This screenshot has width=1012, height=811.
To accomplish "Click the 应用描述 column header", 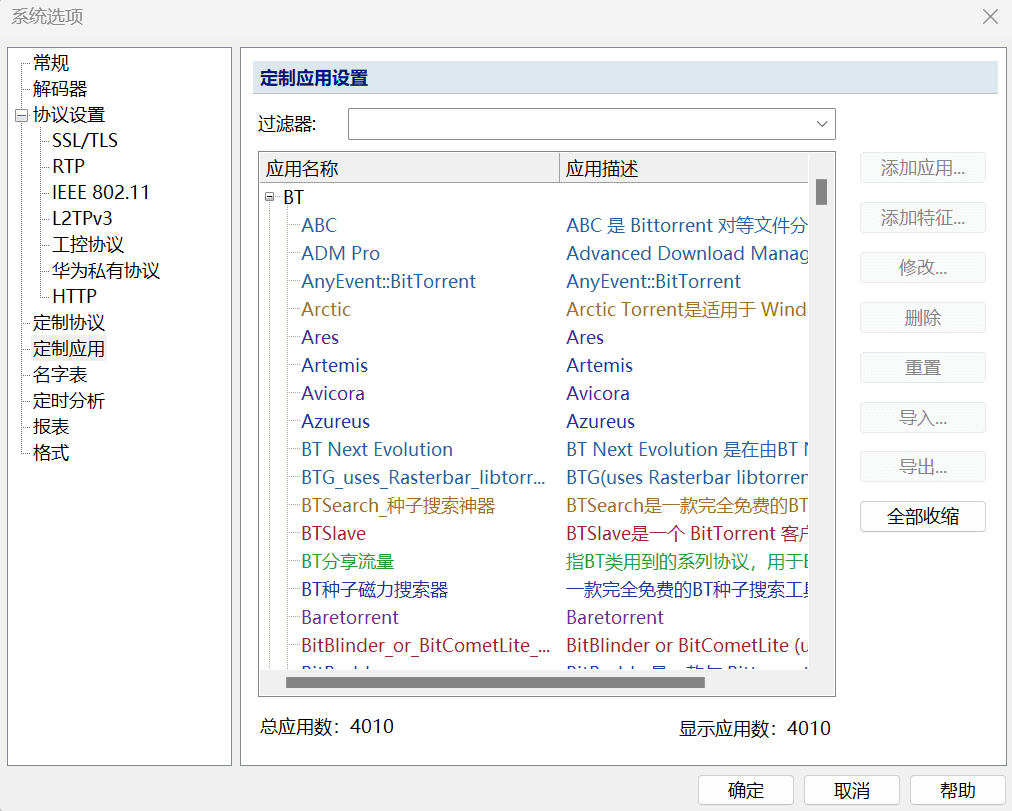I will (x=682, y=169).
